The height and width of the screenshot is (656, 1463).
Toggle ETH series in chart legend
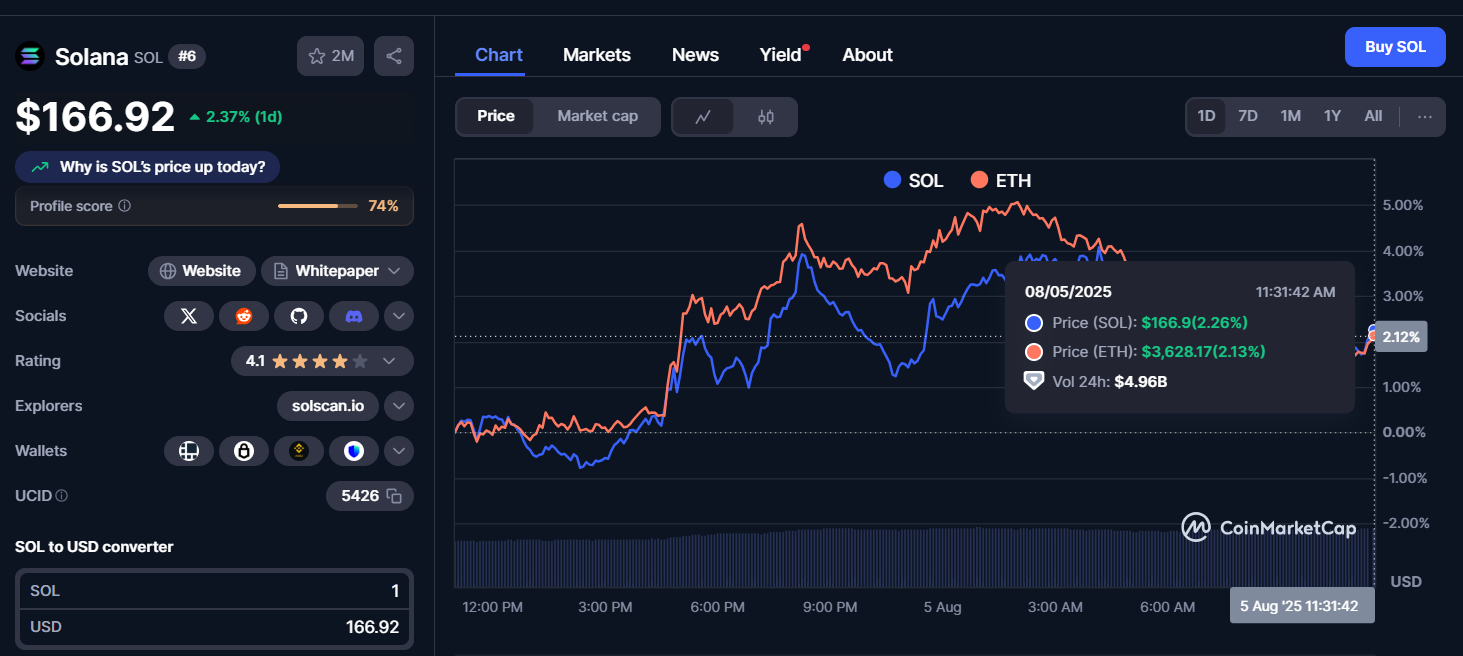(1000, 181)
